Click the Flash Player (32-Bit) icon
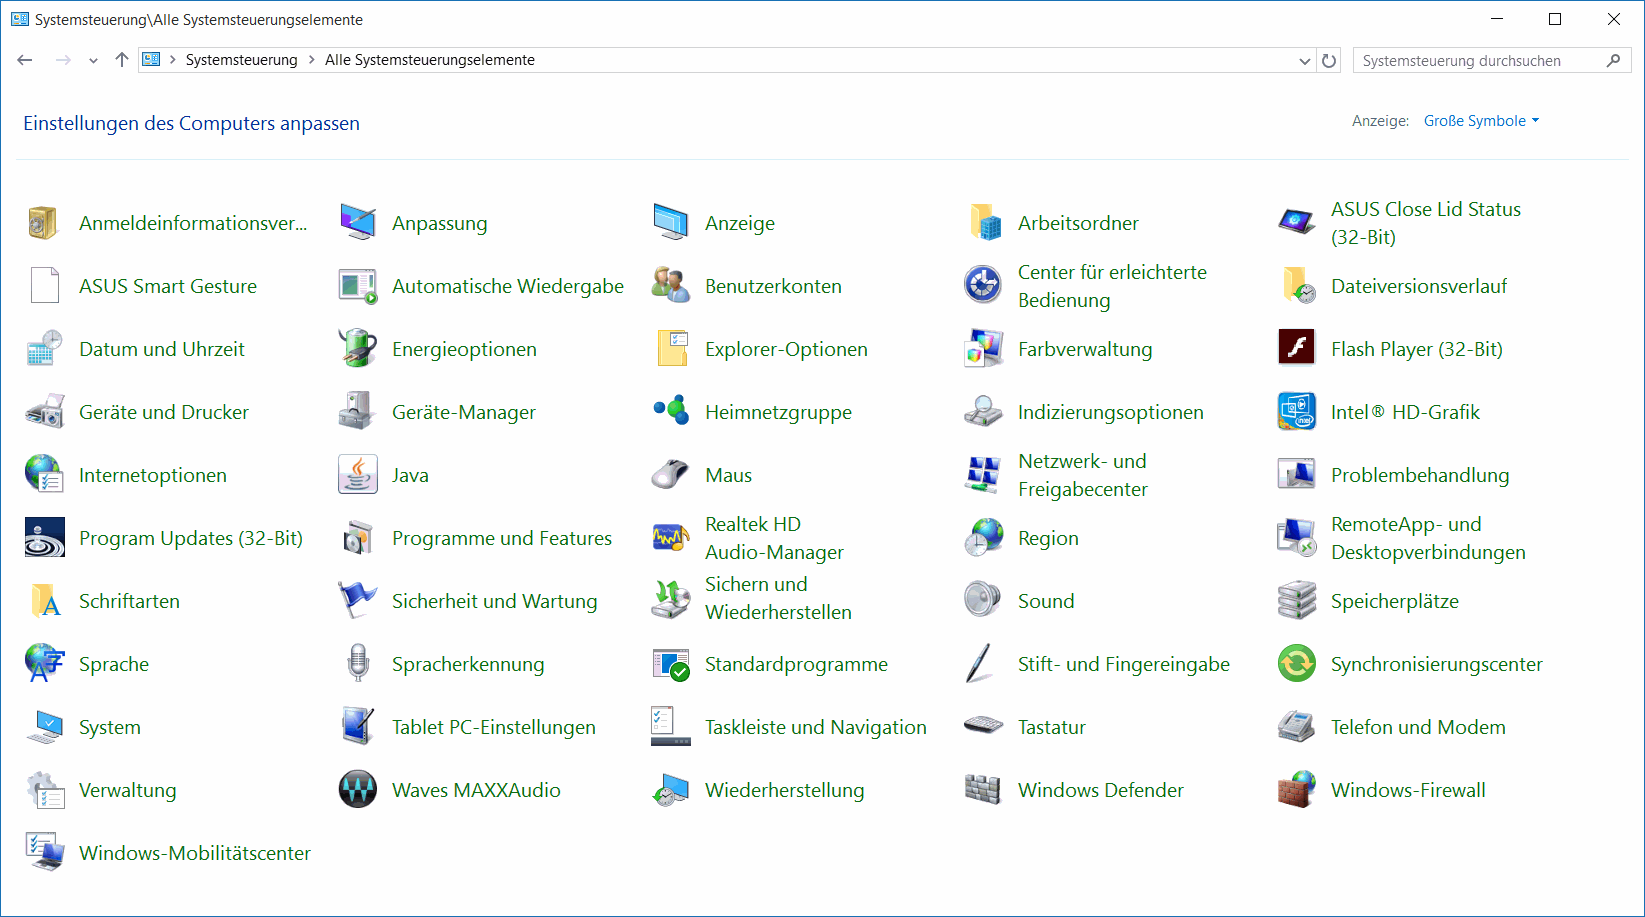1645x917 pixels. pos(1296,349)
